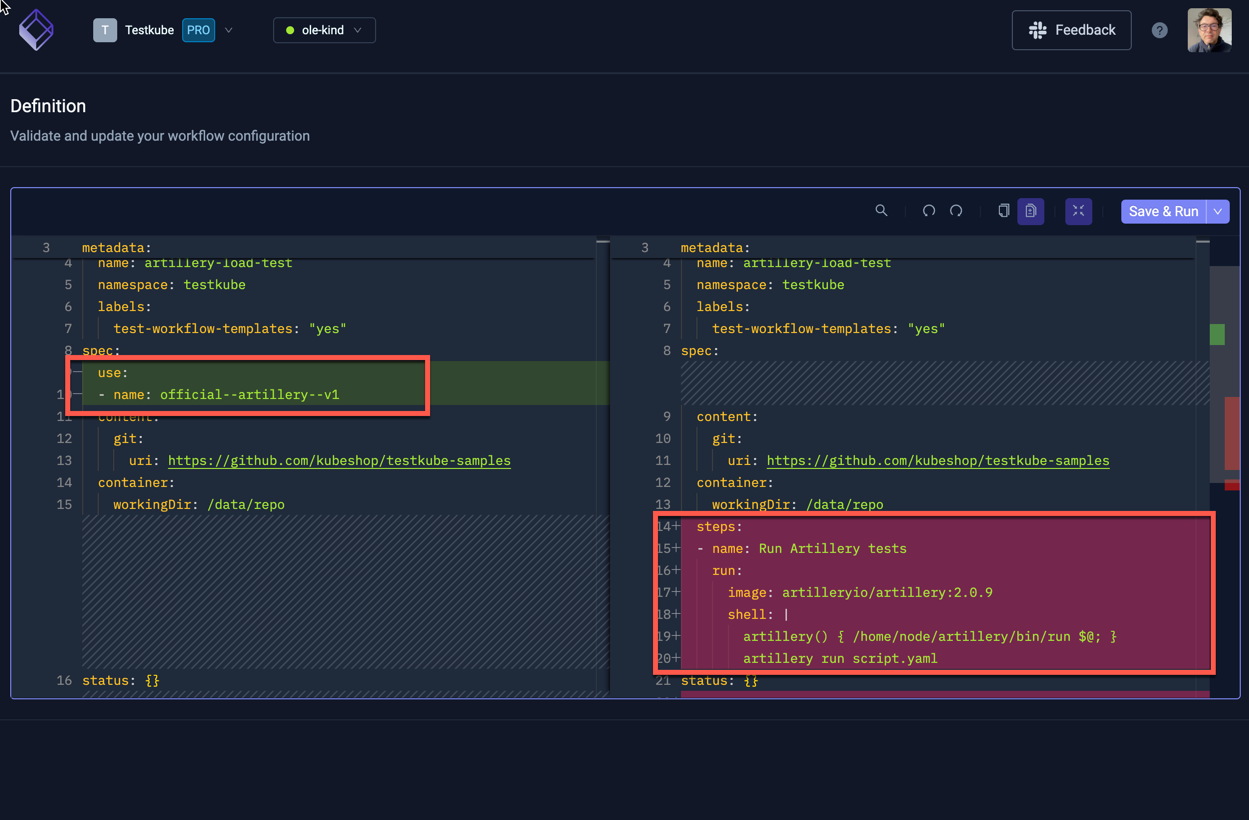Expand the editor with the fullscreen icon
Viewport: 1249px width, 820px height.
coord(1078,211)
